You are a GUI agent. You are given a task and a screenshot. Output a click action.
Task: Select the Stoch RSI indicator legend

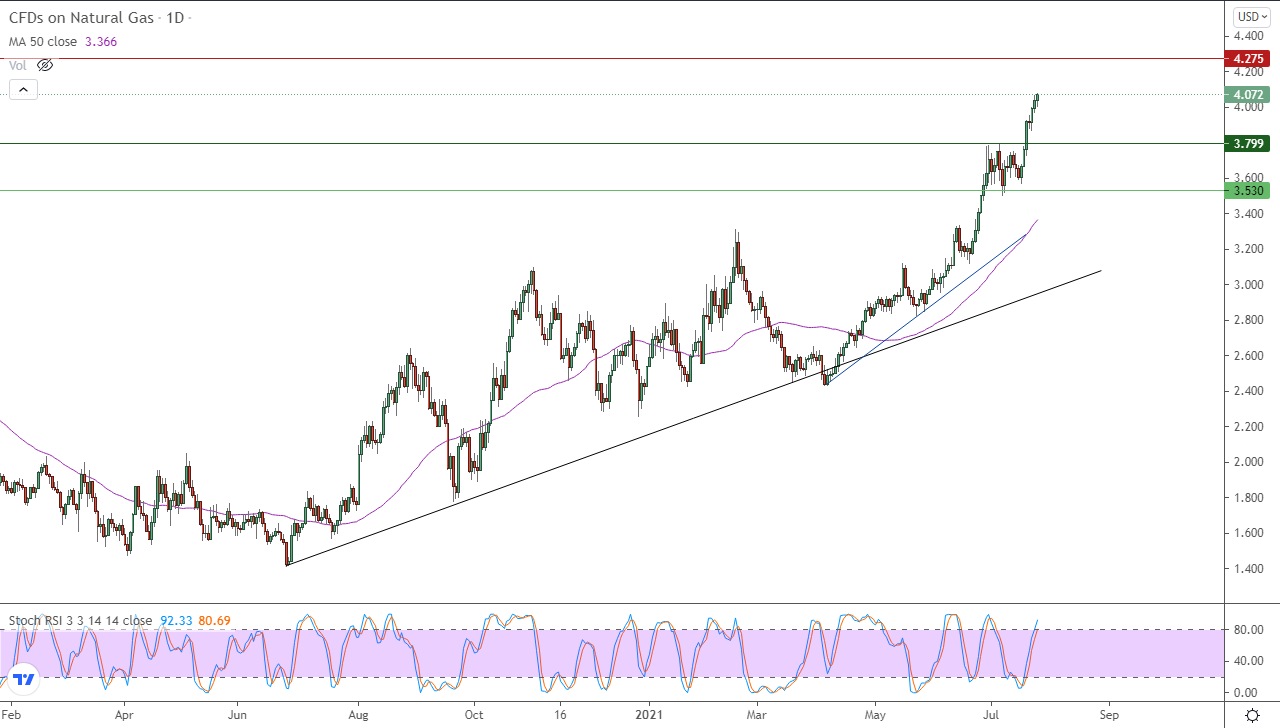tap(80, 620)
